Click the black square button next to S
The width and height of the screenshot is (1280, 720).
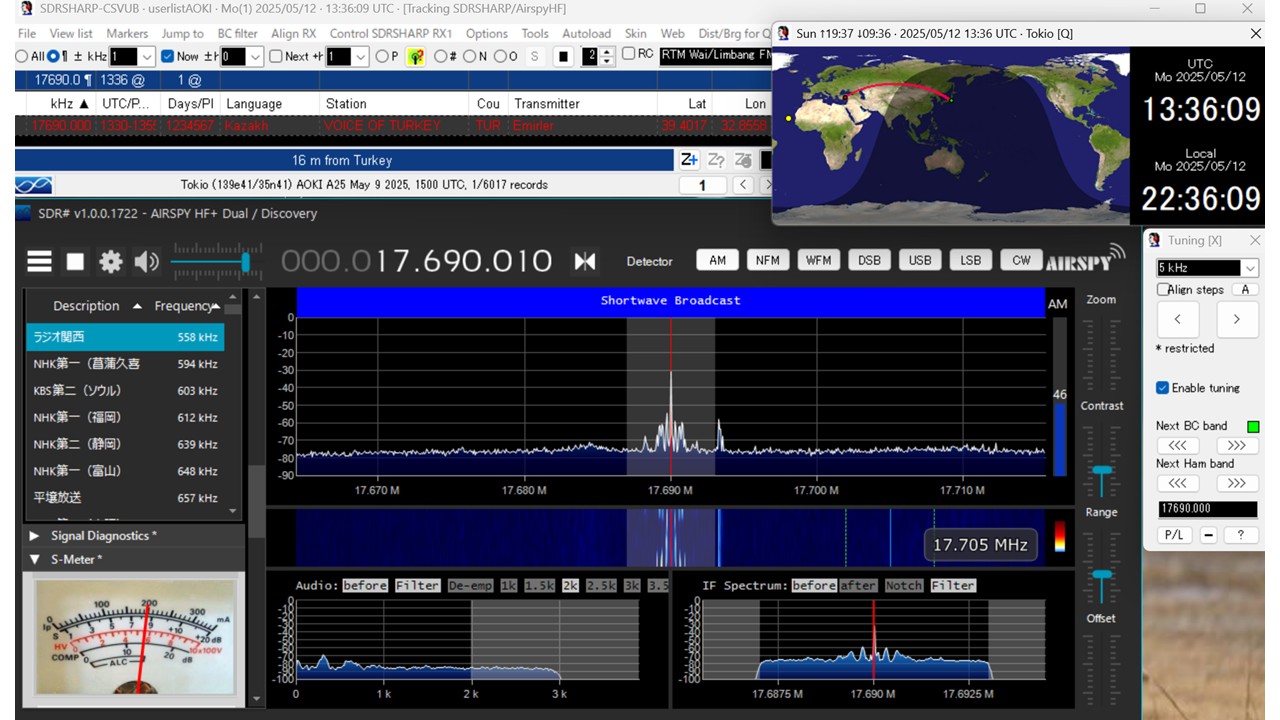(563, 56)
